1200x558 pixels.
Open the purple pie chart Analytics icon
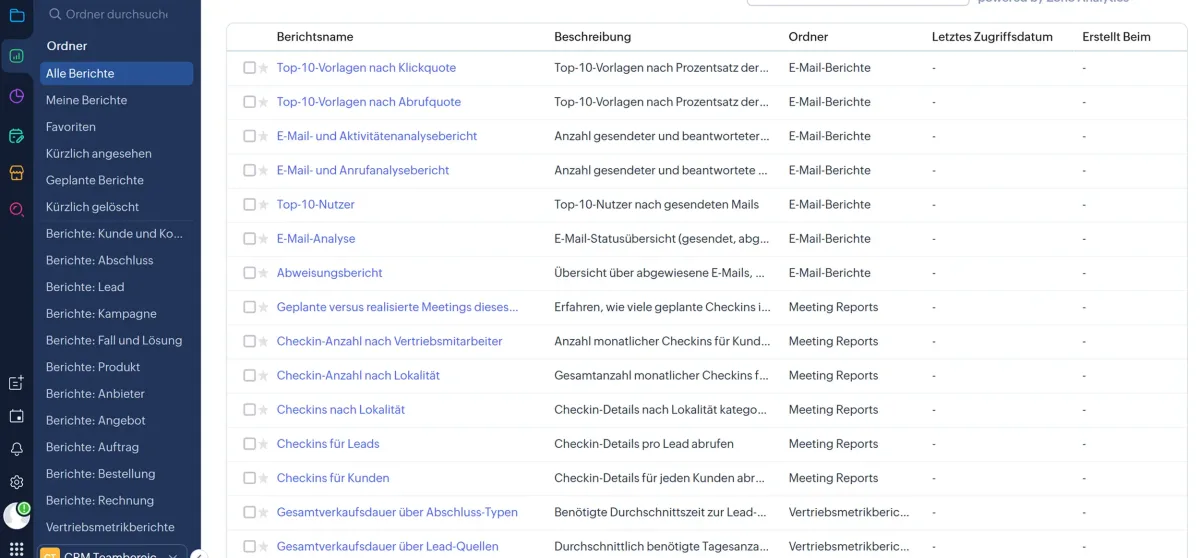point(16,96)
